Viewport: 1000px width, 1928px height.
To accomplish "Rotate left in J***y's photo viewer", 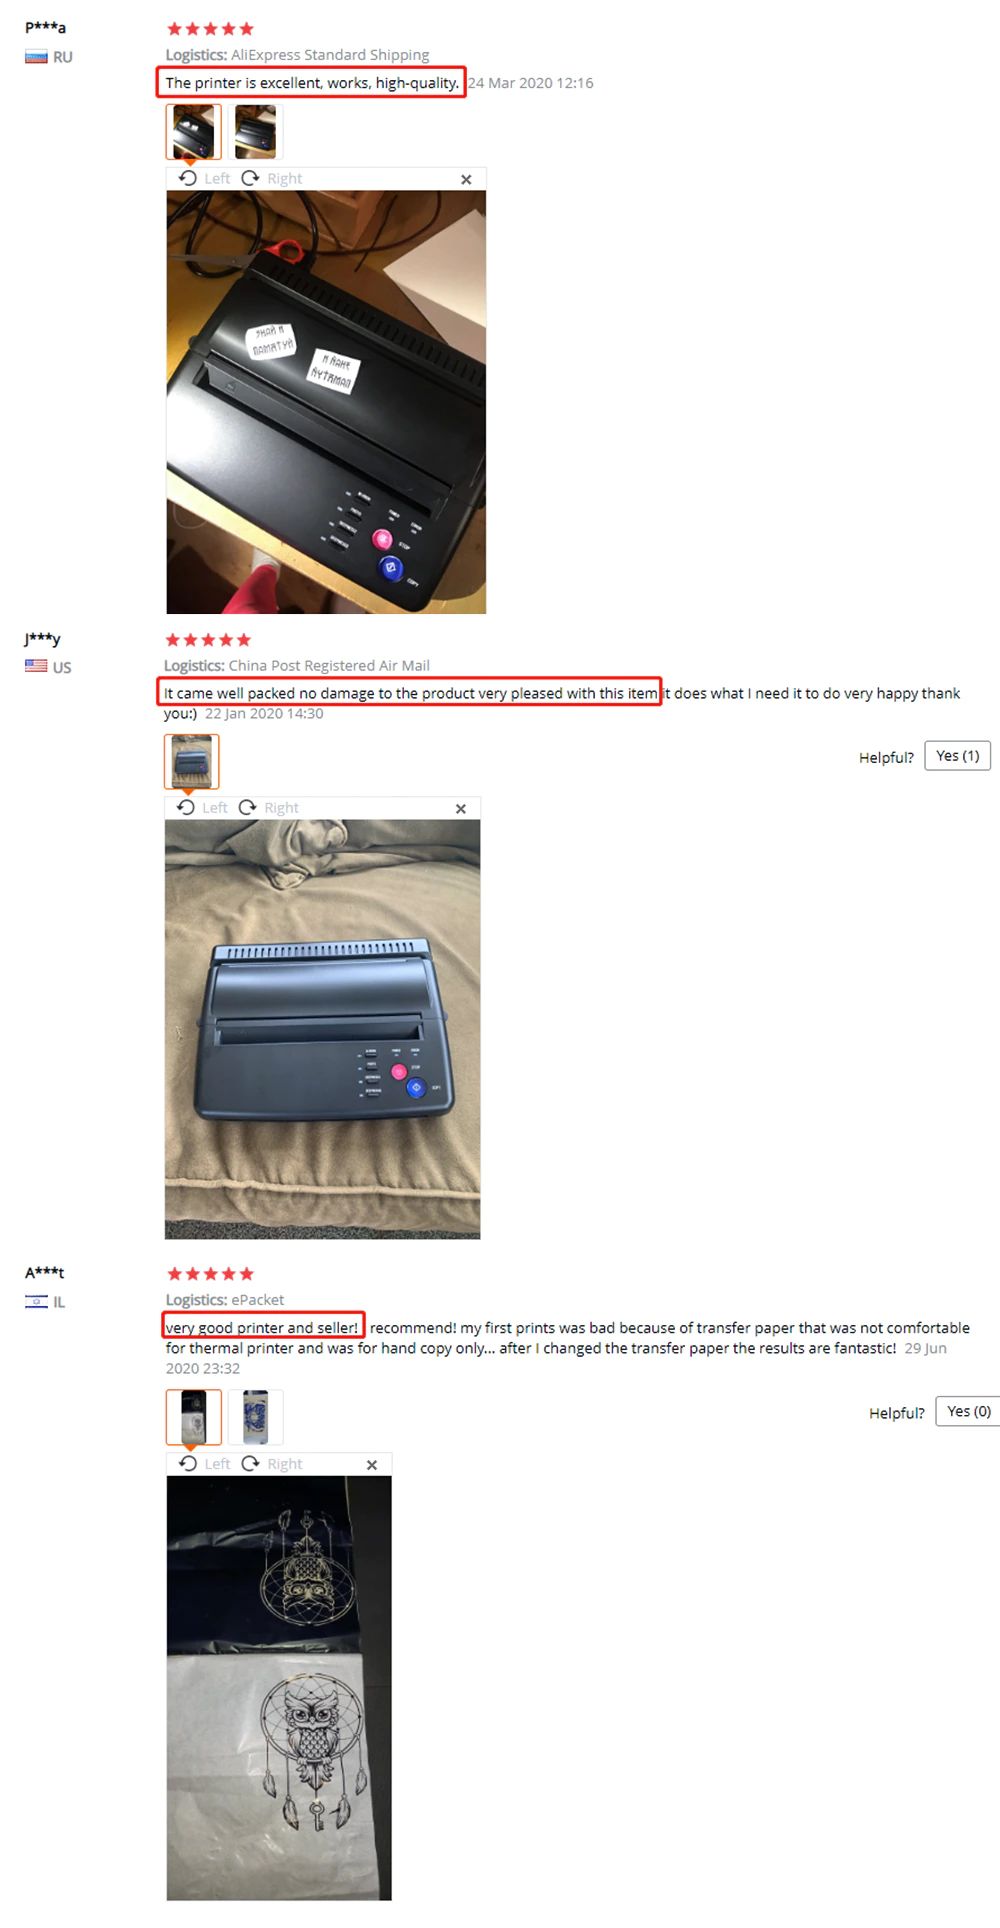I will (202, 807).
